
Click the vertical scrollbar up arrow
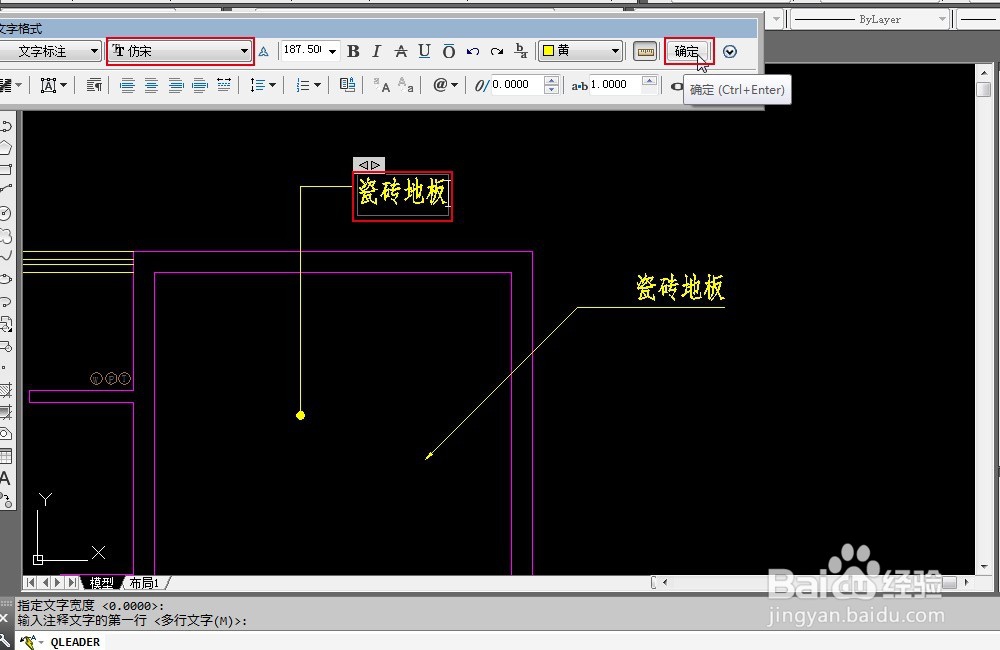(983, 72)
